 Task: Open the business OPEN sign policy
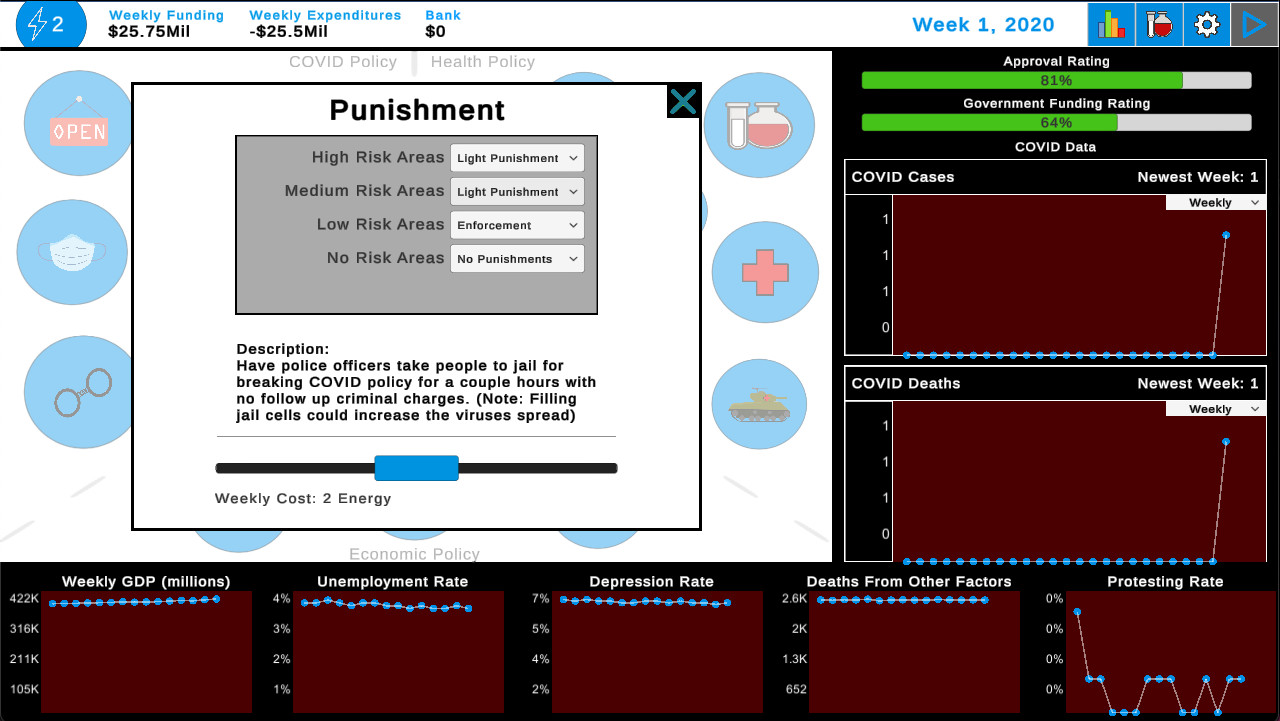78,123
